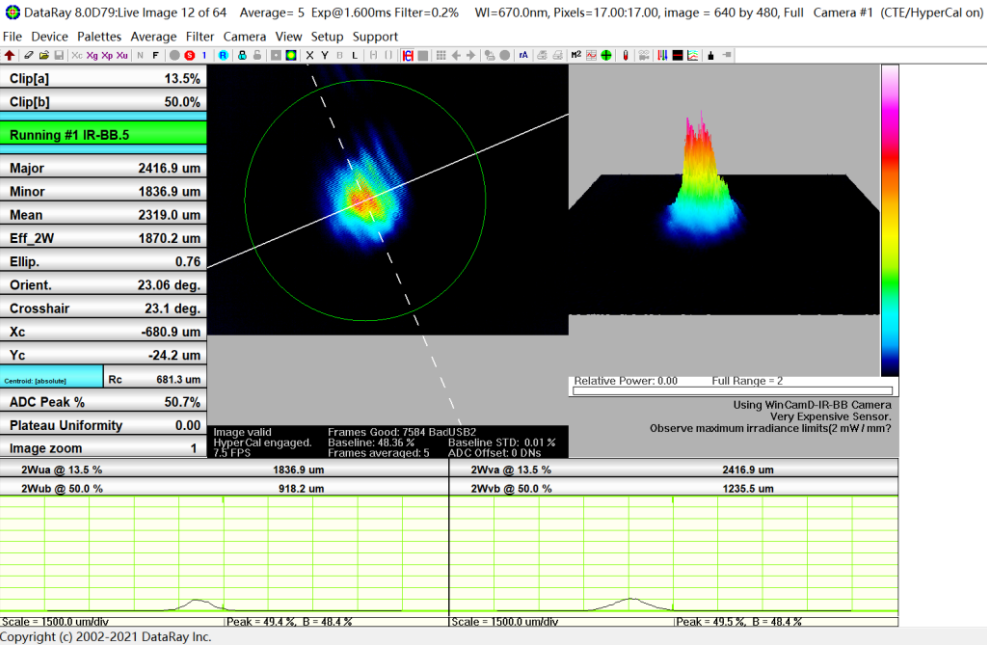
Task: Click the rA toolbar icon
Action: click(x=523, y=55)
